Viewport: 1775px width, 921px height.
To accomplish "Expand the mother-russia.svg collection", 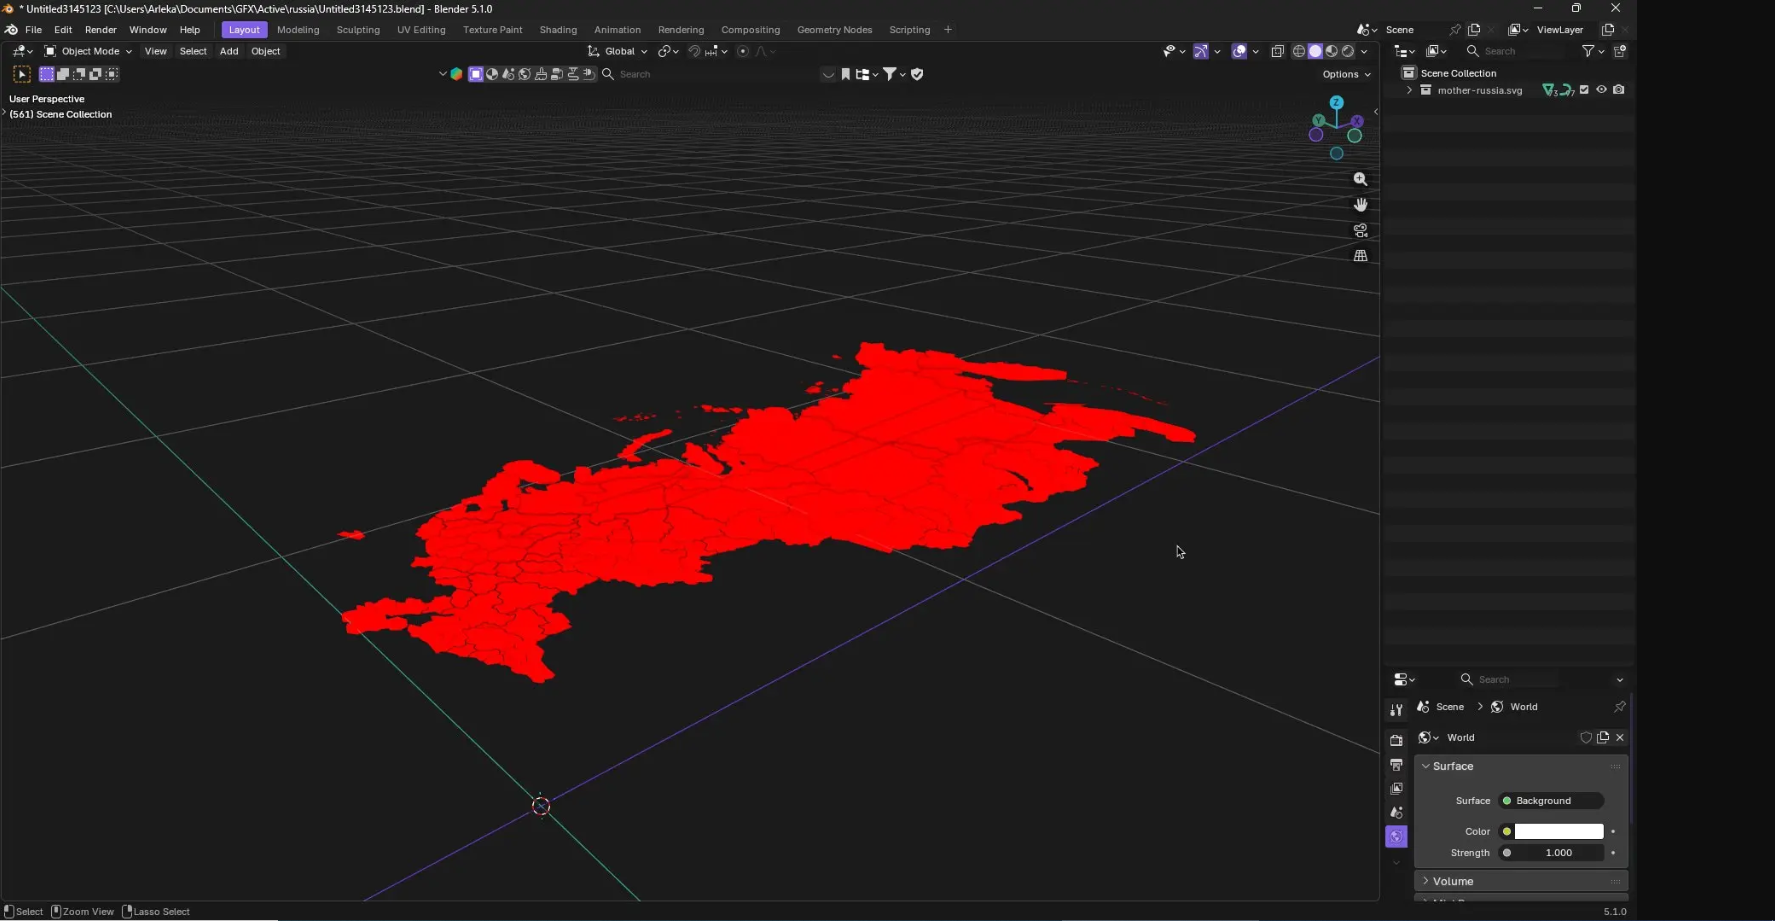I will coord(1409,90).
